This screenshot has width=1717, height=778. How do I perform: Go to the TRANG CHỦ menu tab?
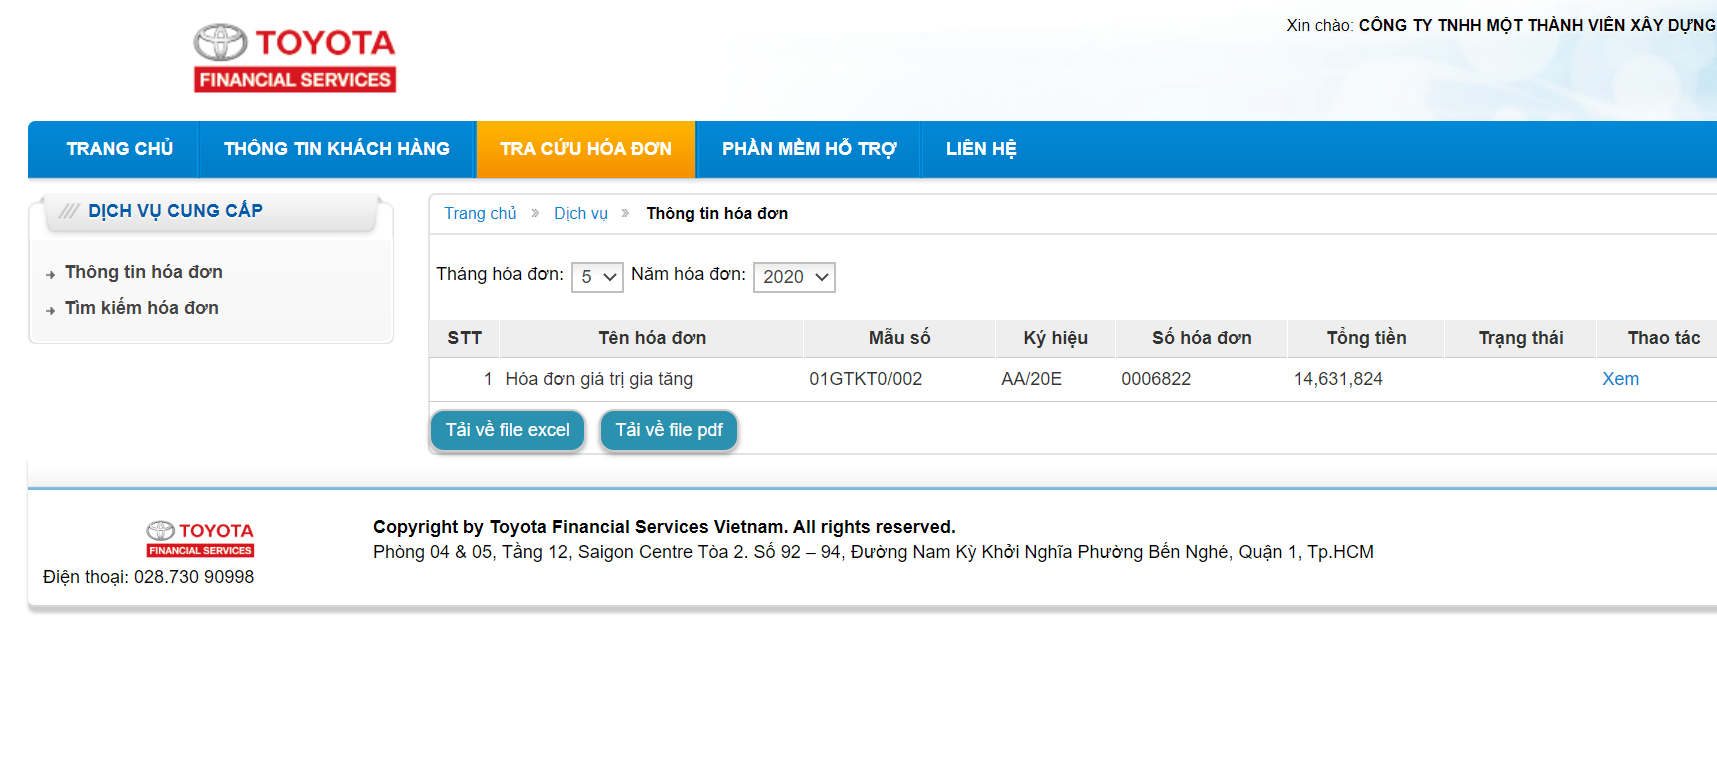[119, 149]
